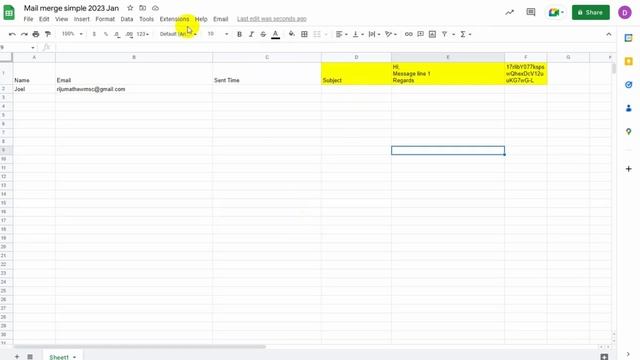Screen dimensions: 640x360
Task: Open the Insert menu
Action: click(x=82, y=19)
